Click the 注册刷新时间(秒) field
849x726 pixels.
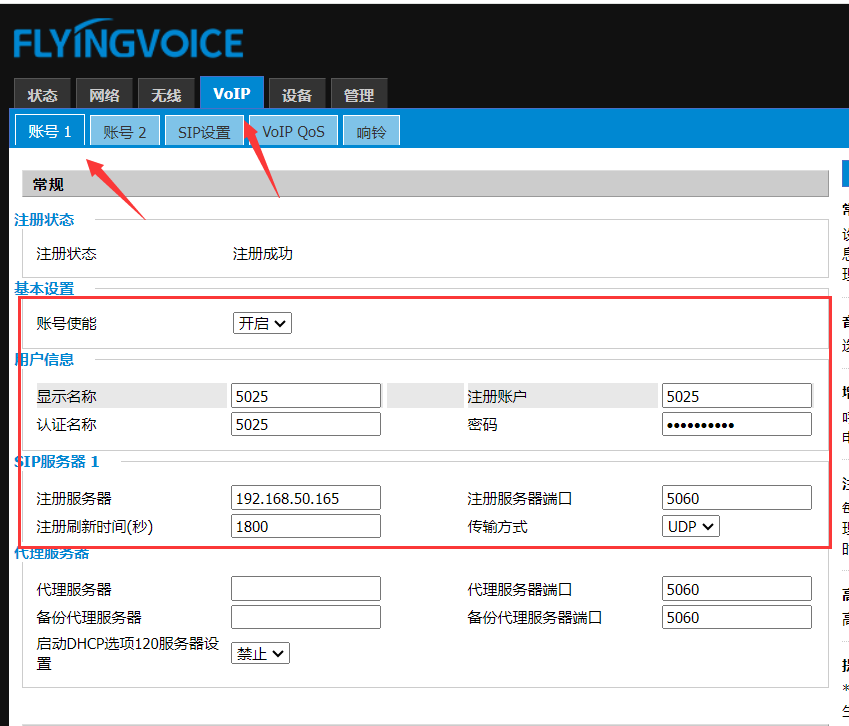tap(305, 526)
